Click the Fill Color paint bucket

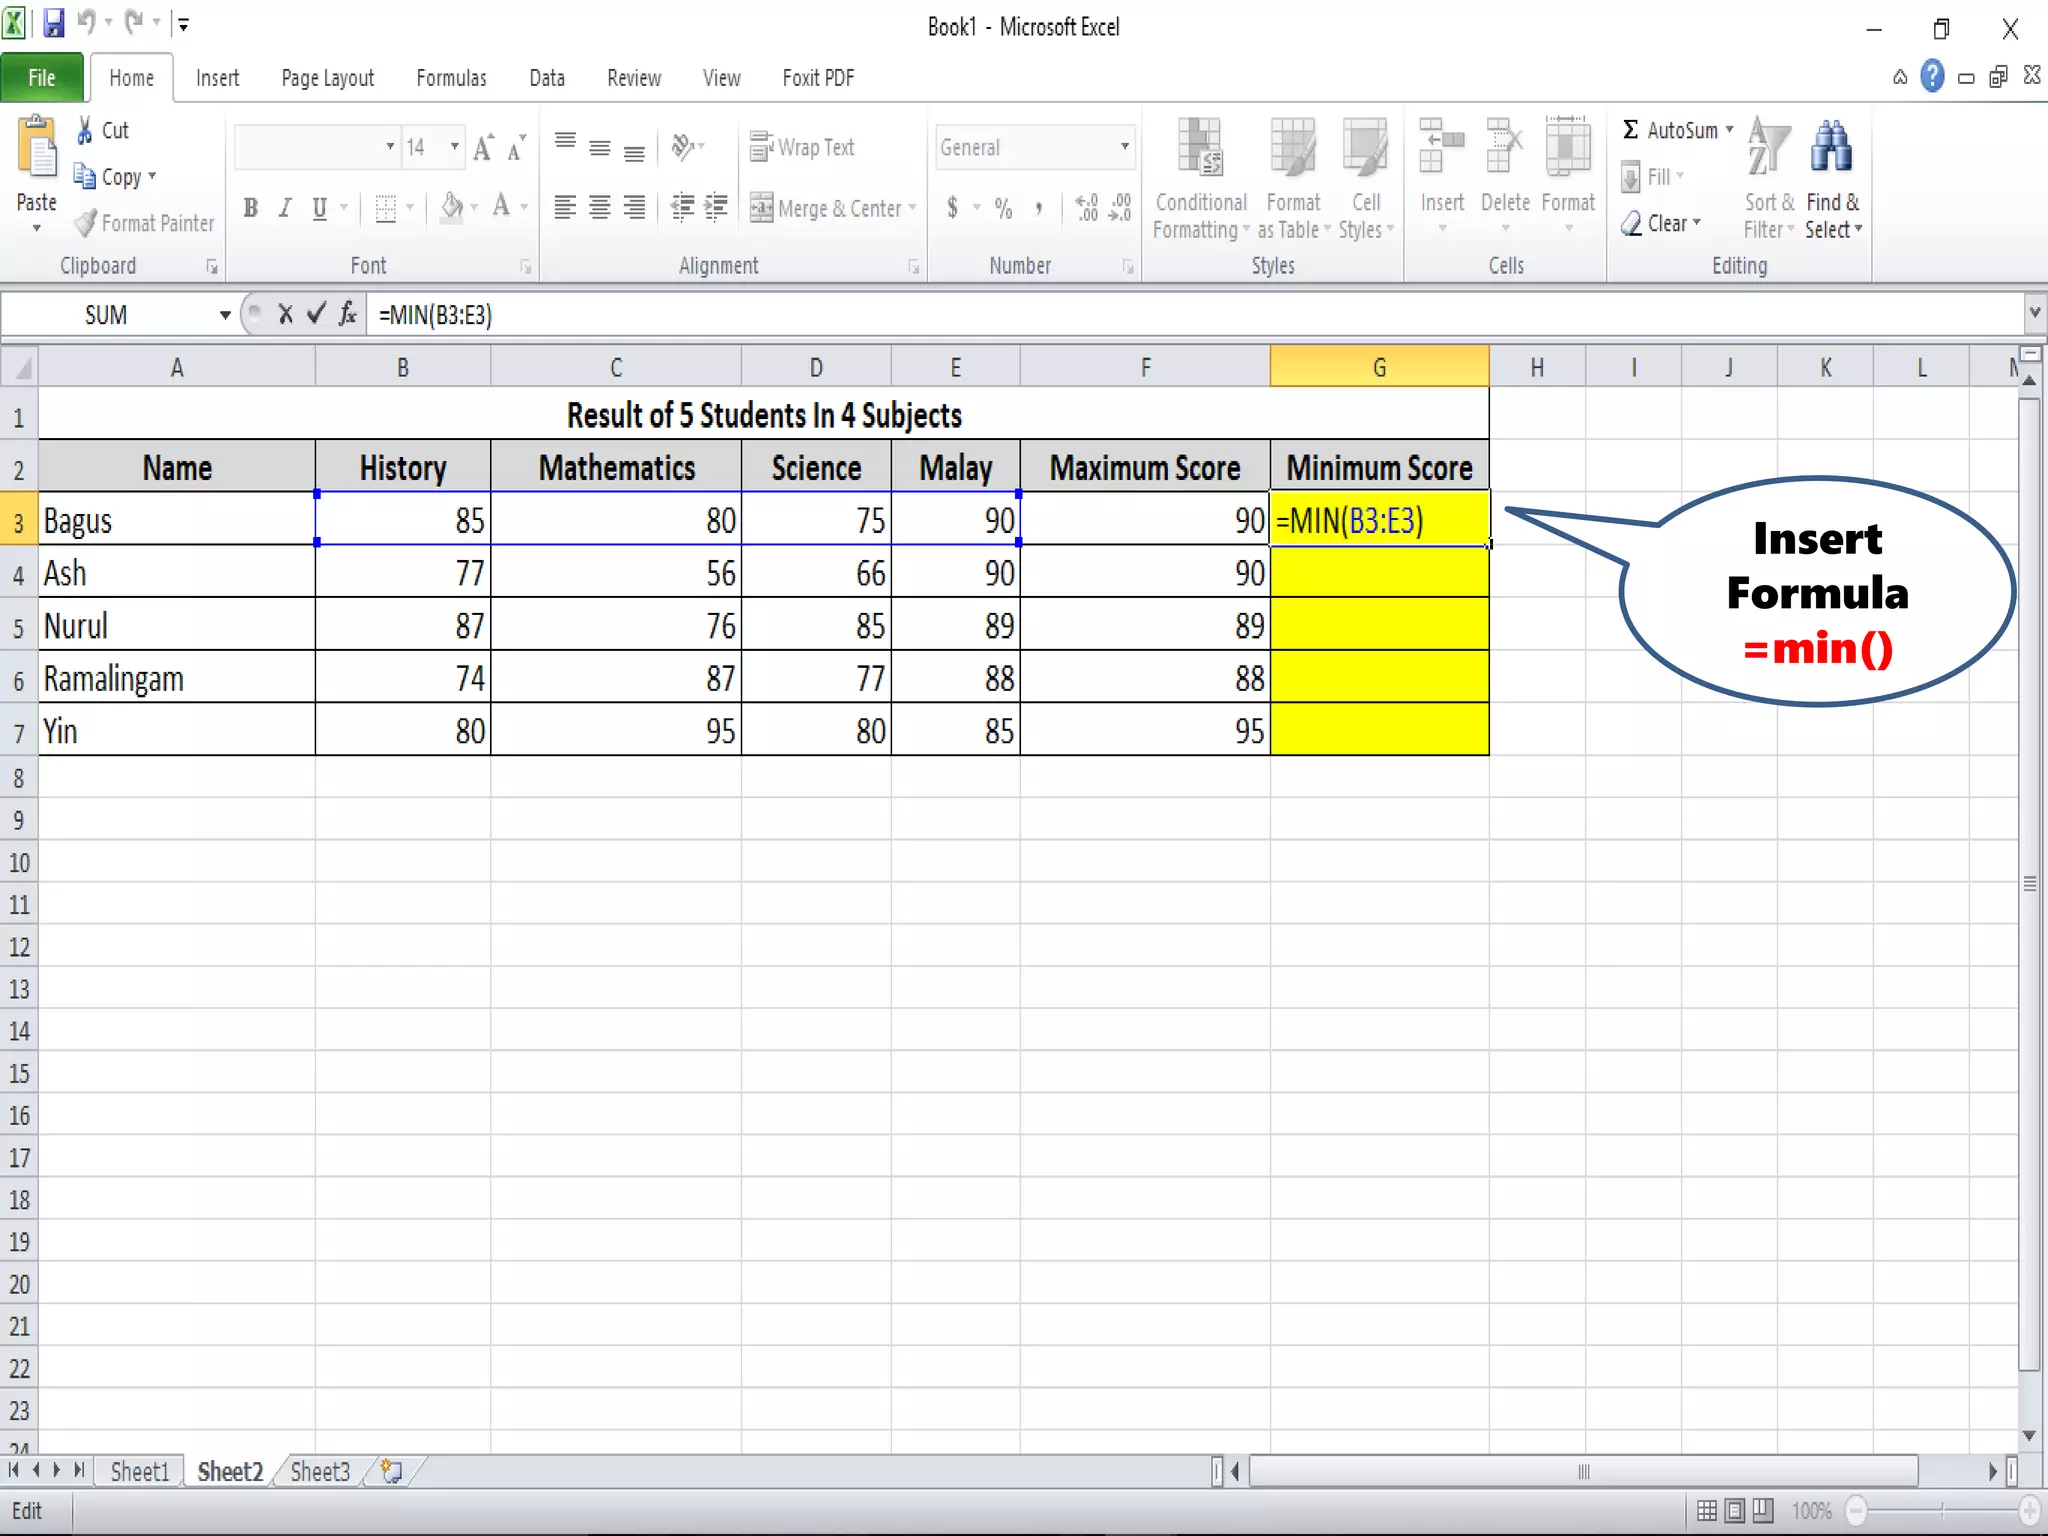click(x=452, y=207)
